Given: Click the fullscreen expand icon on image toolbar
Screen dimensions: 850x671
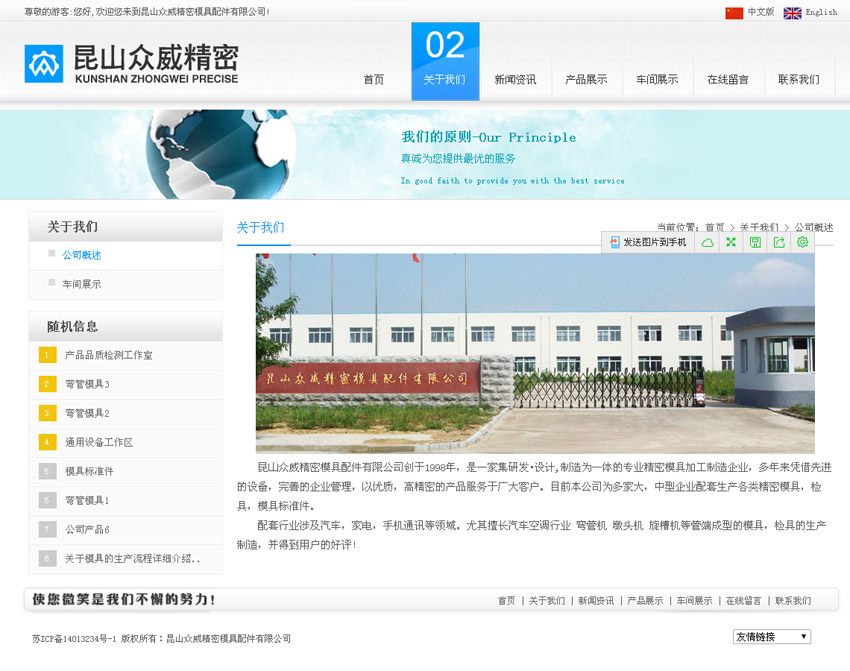Looking at the screenshot, I should pos(731,242).
